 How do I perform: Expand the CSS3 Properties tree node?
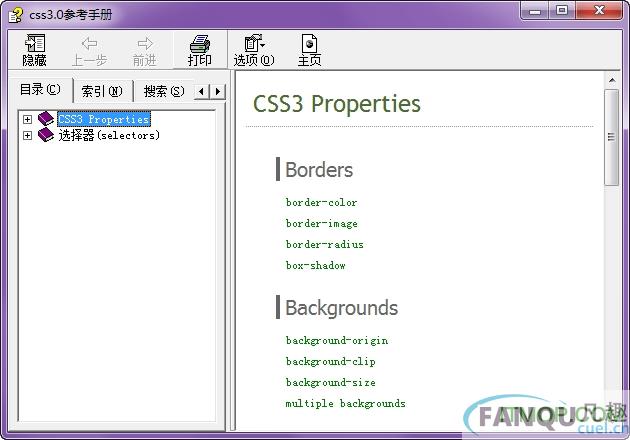[27, 119]
